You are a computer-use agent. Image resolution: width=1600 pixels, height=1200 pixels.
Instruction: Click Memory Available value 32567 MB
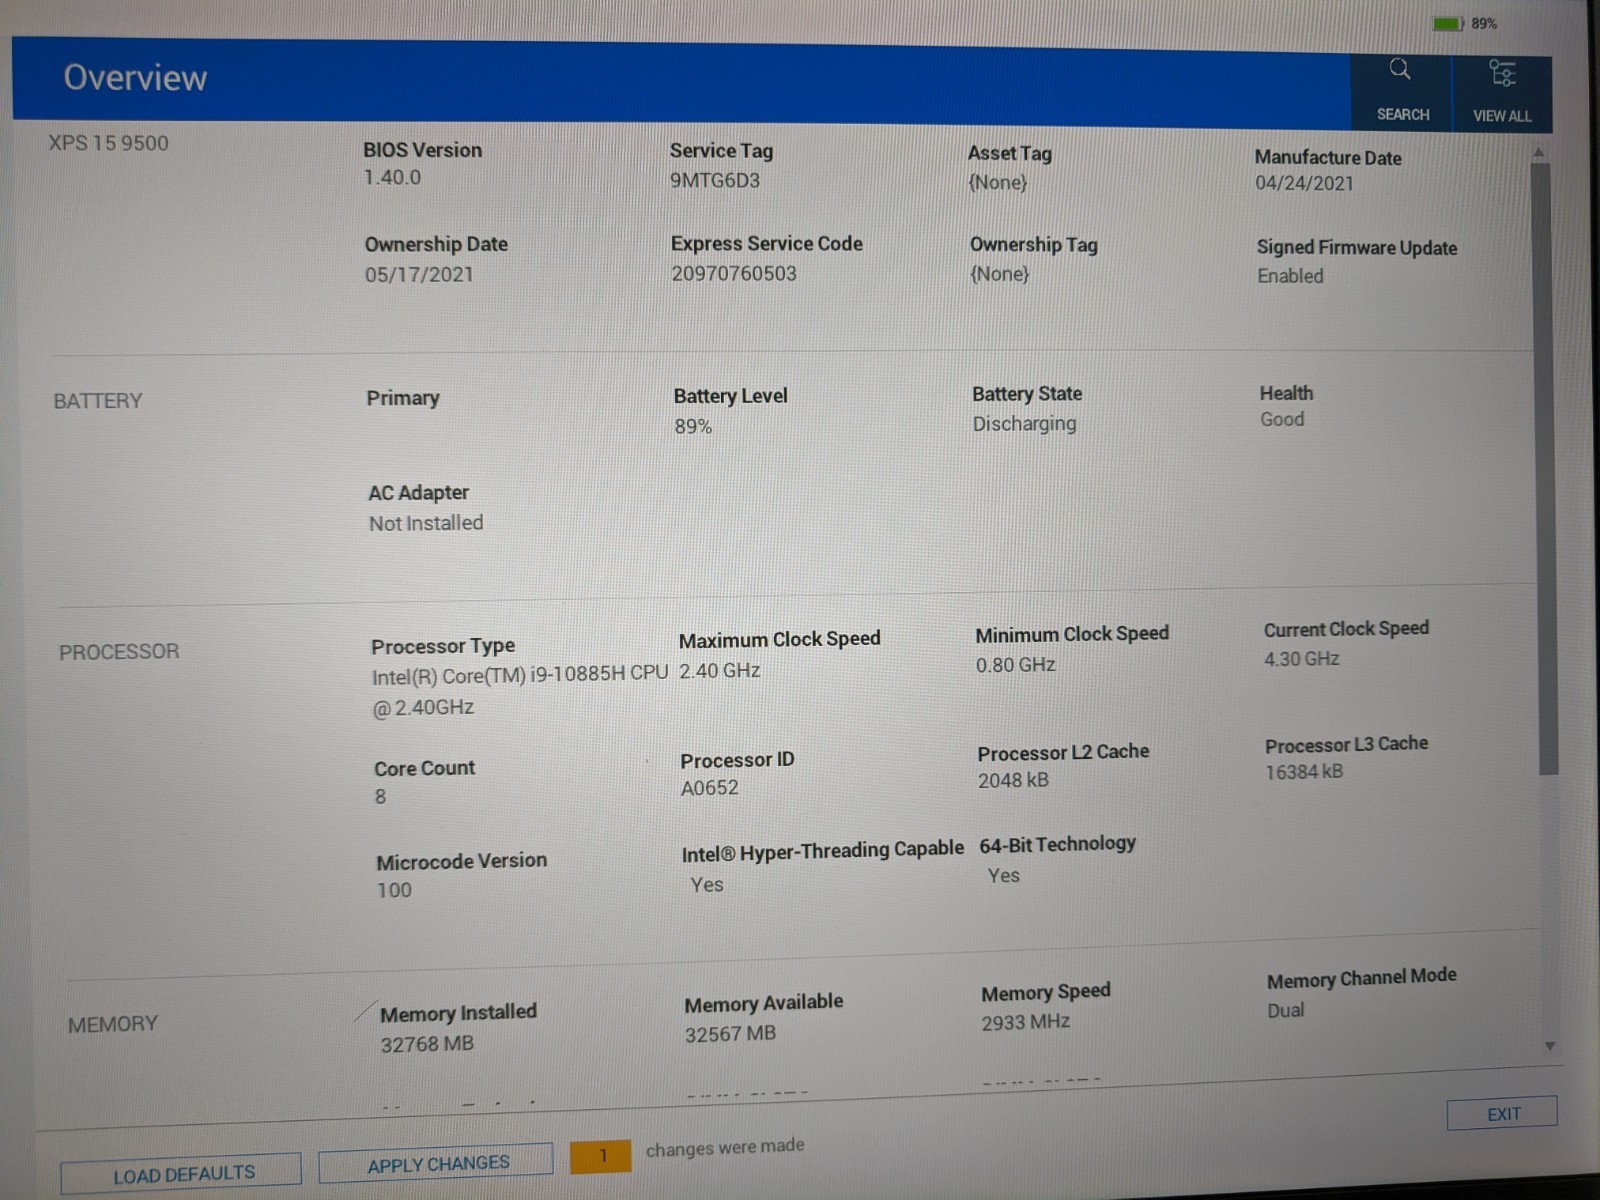pos(730,1034)
